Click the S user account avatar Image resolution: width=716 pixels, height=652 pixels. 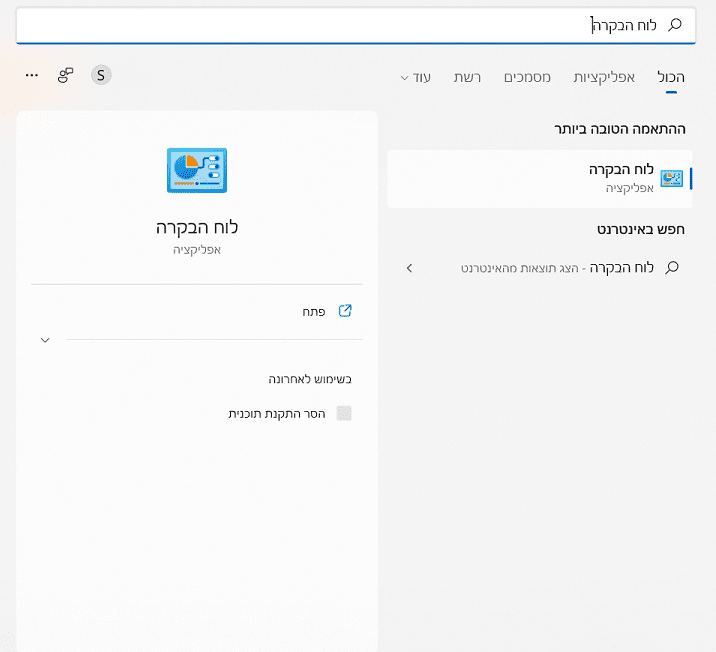pos(101,75)
